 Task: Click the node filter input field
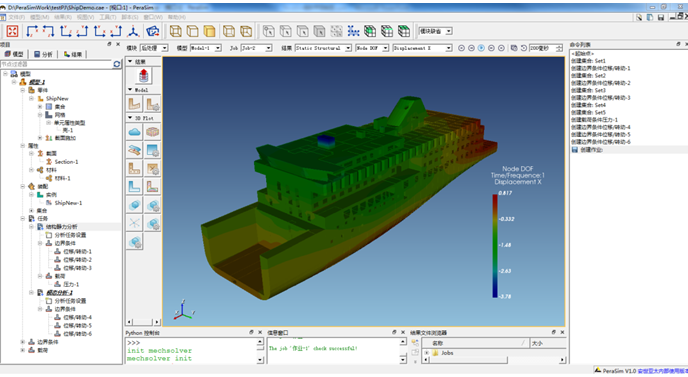(x=56, y=64)
